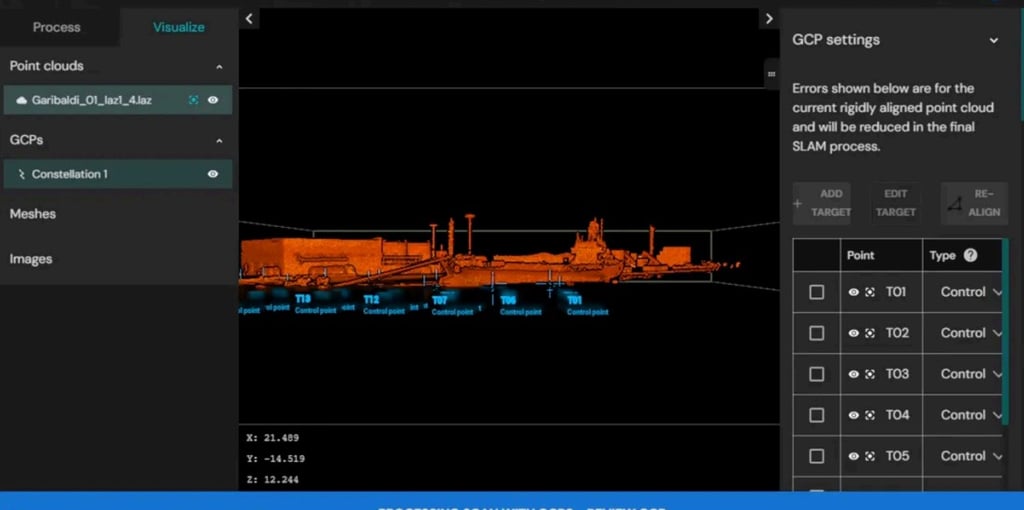Open the T03 Type dropdown
Screen dimensions: 1024x510
tap(970, 374)
